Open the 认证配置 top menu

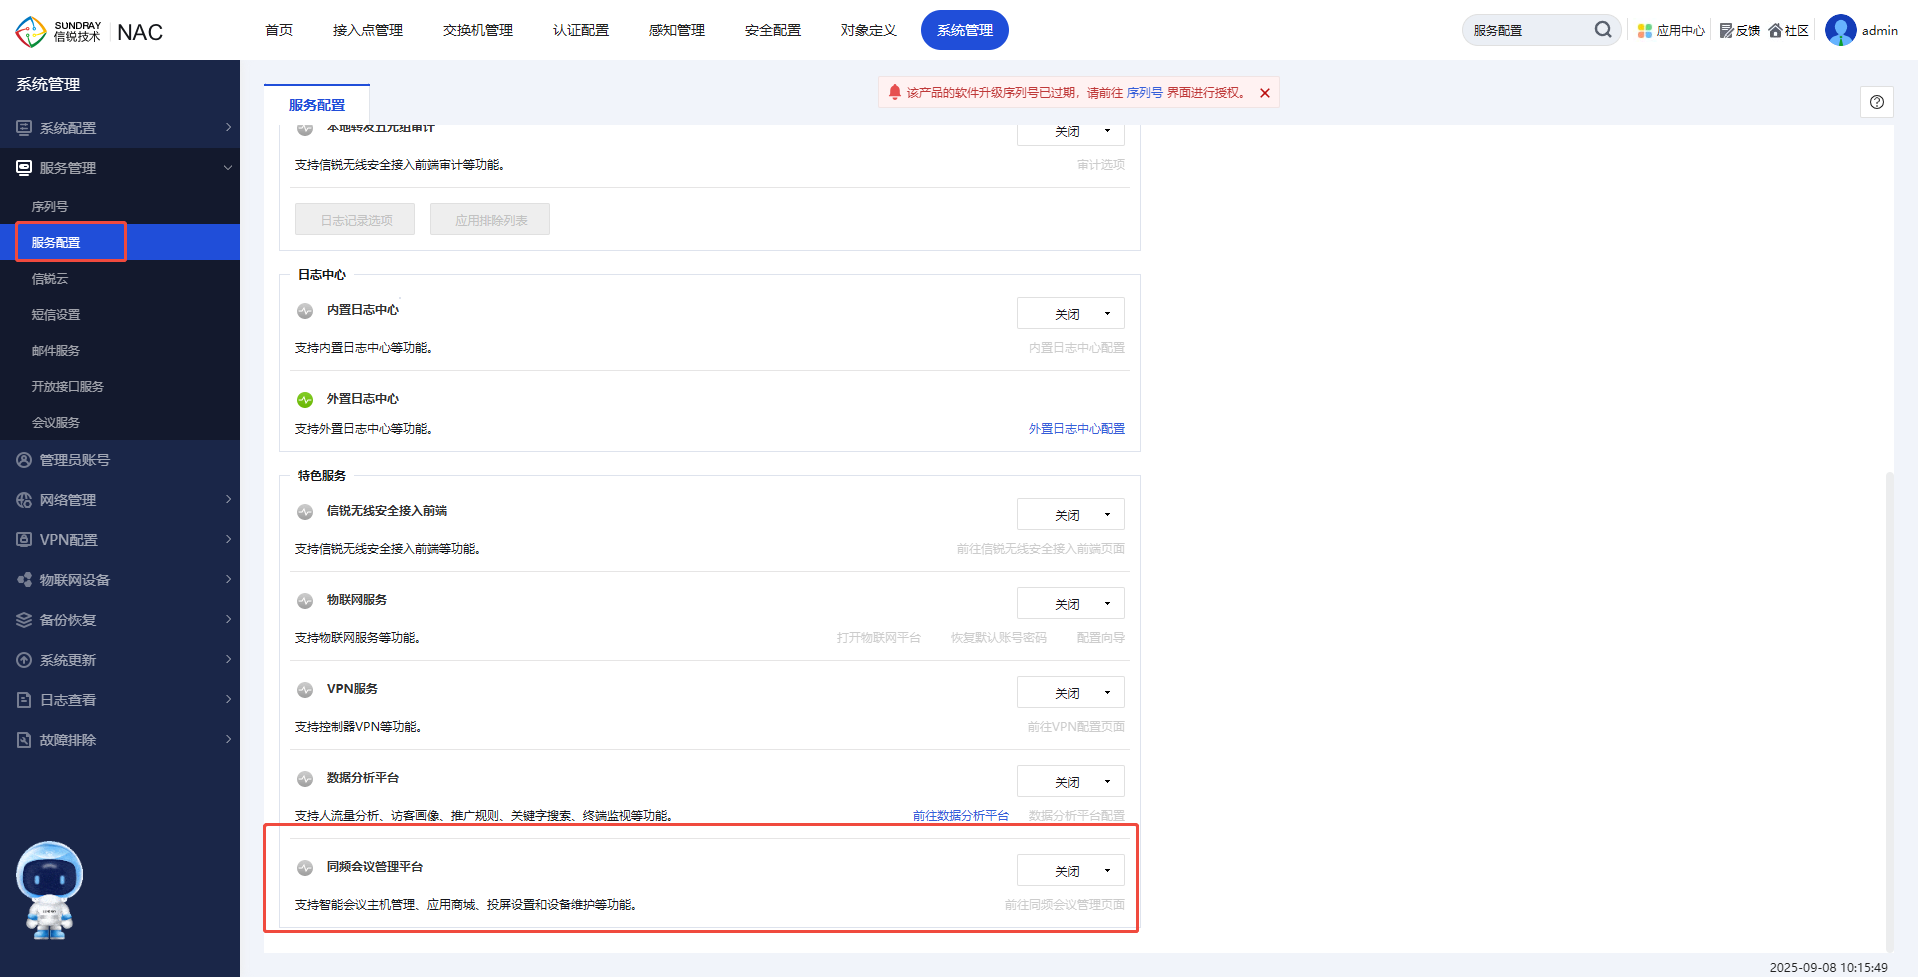(581, 30)
